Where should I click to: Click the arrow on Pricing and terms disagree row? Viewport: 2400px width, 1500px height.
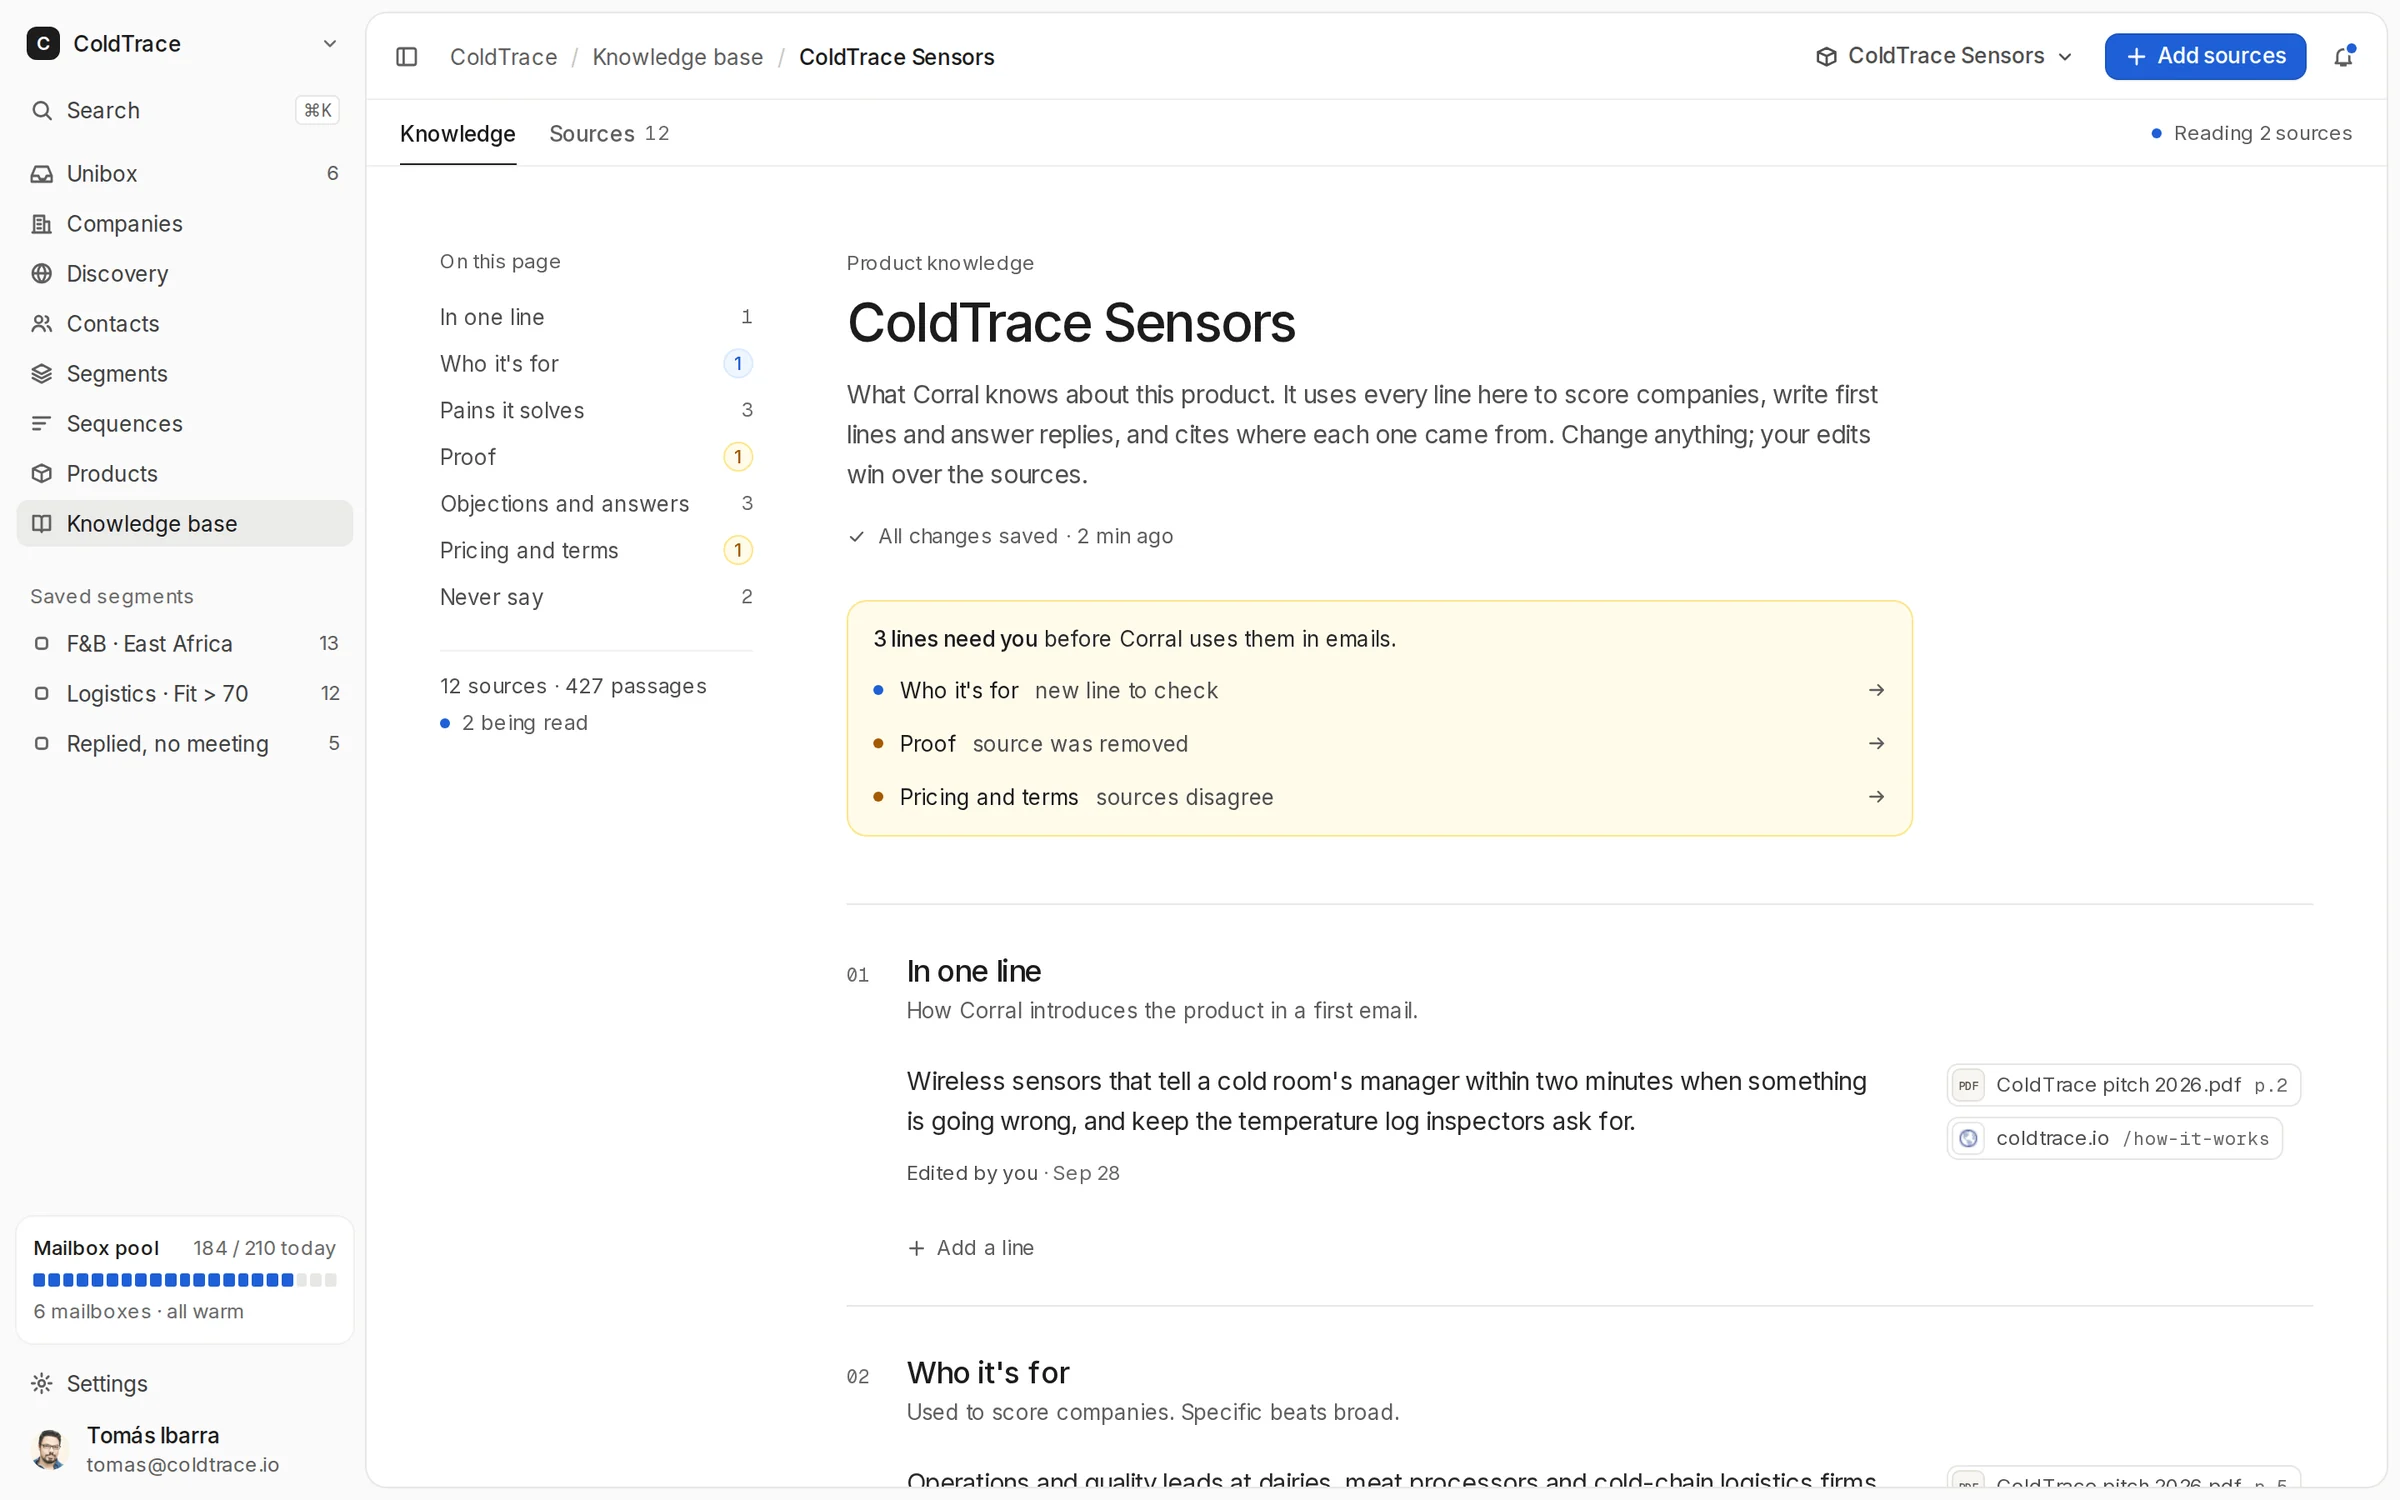click(1877, 797)
